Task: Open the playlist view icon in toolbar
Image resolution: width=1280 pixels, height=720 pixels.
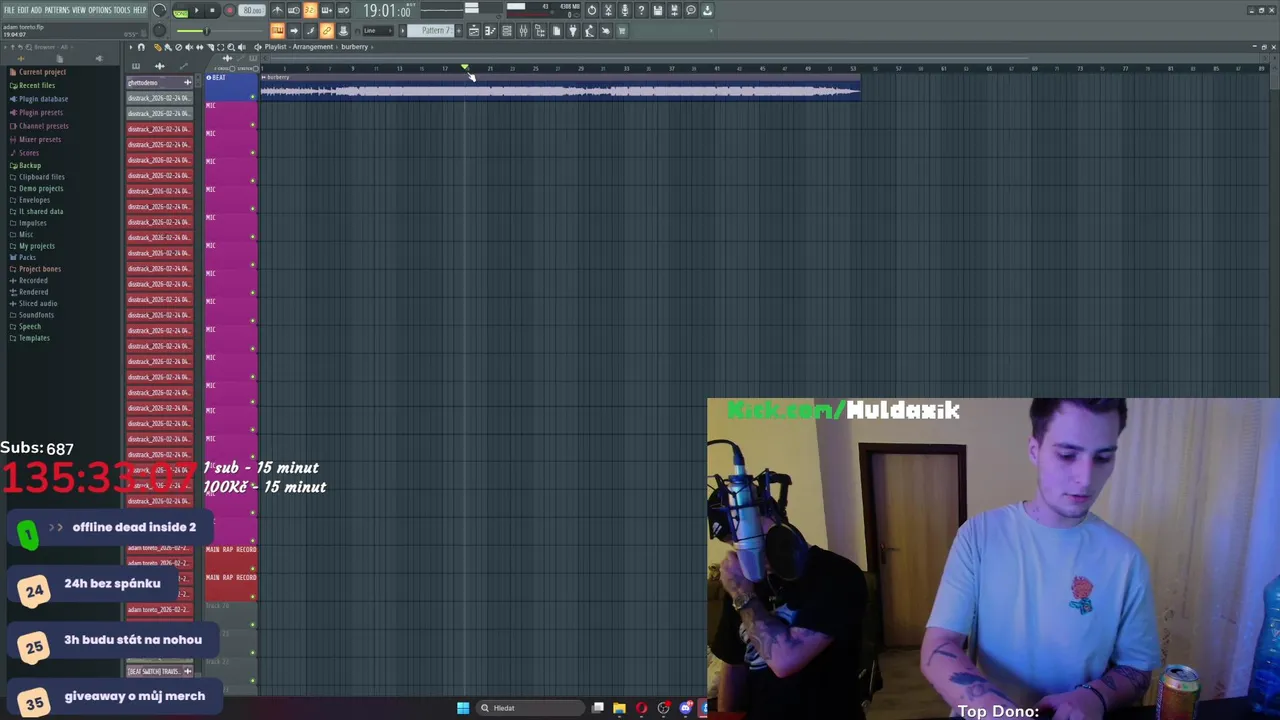Action: [x=474, y=31]
